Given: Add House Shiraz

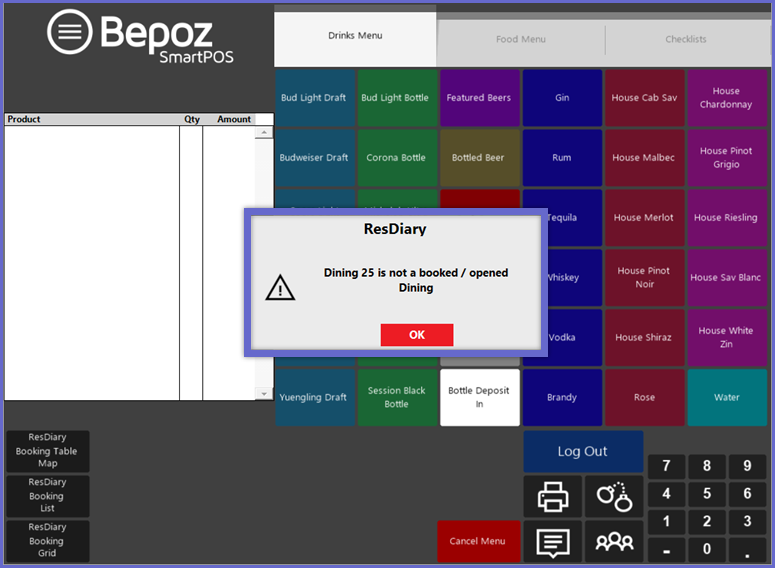Looking at the screenshot, I should 645,338.
